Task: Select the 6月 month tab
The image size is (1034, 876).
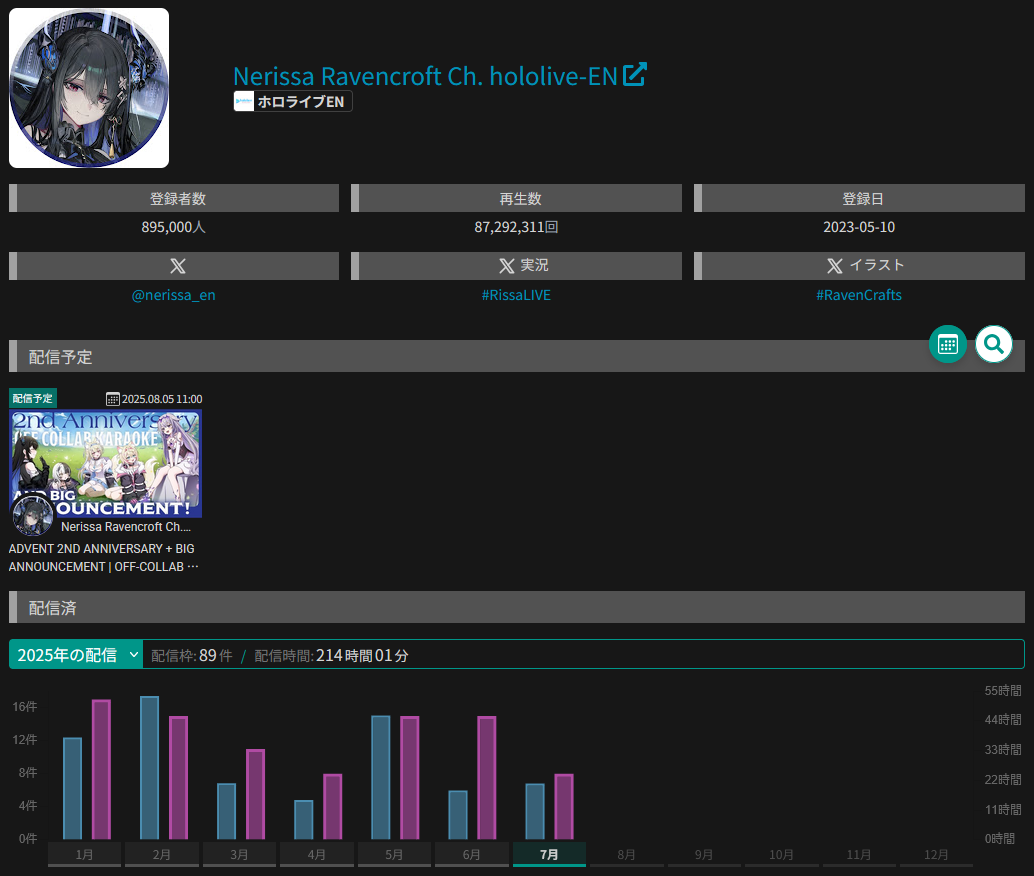Action: pos(471,854)
